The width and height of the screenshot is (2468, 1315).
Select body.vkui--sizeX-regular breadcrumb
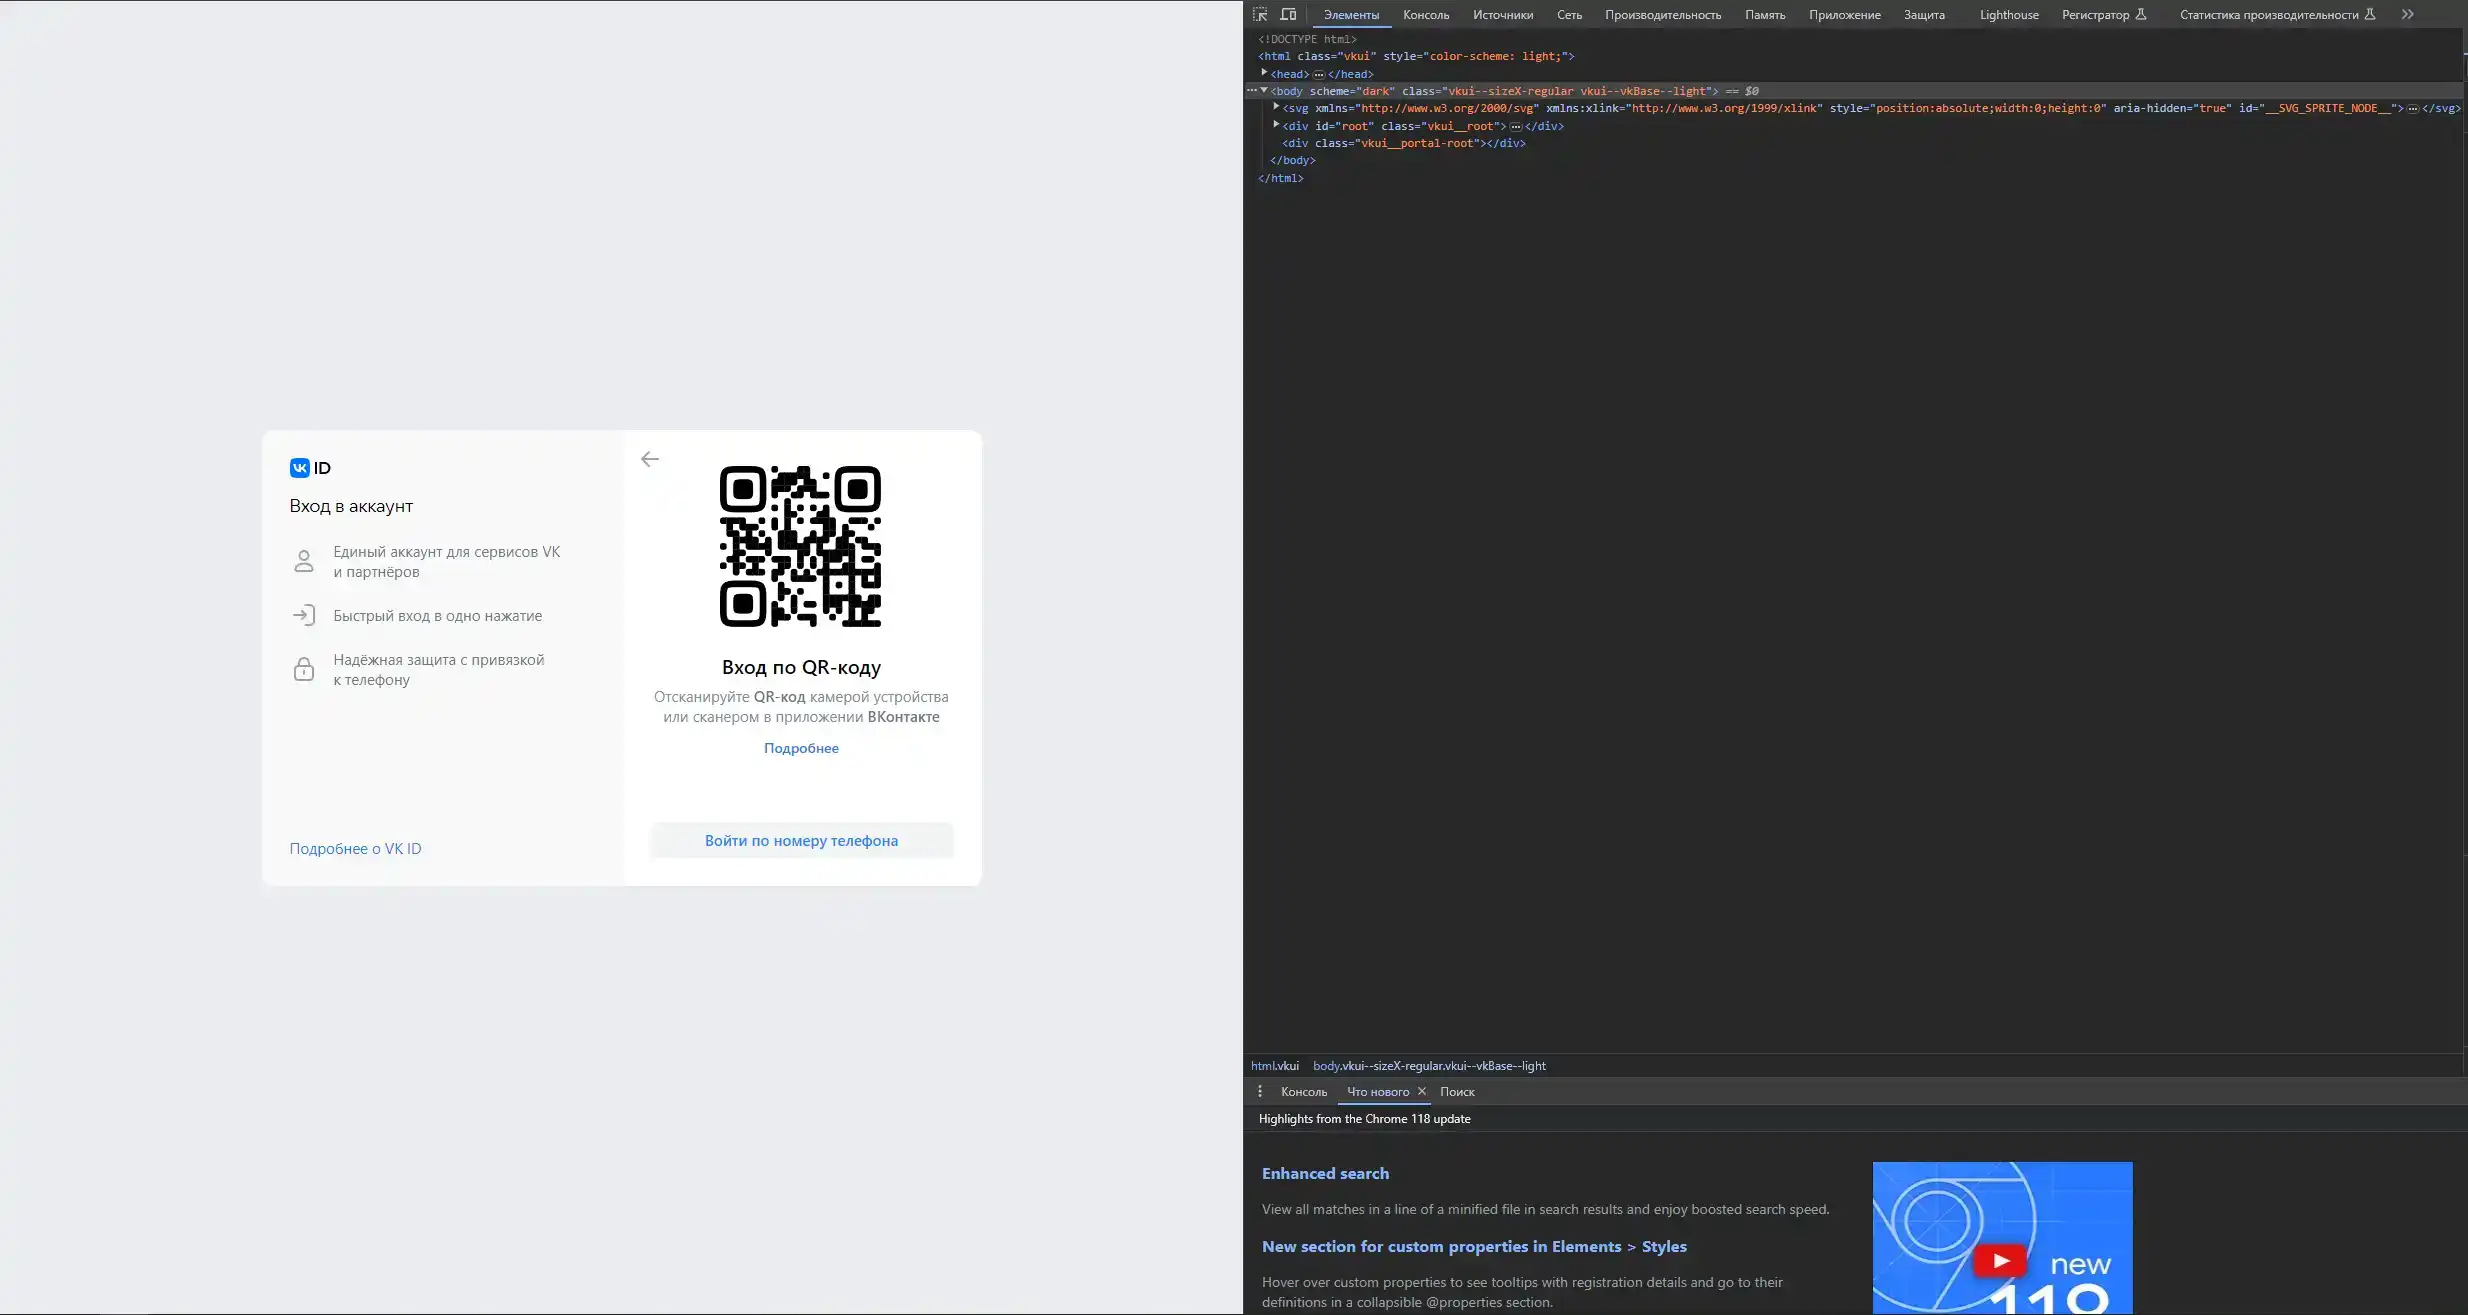point(1429,1066)
